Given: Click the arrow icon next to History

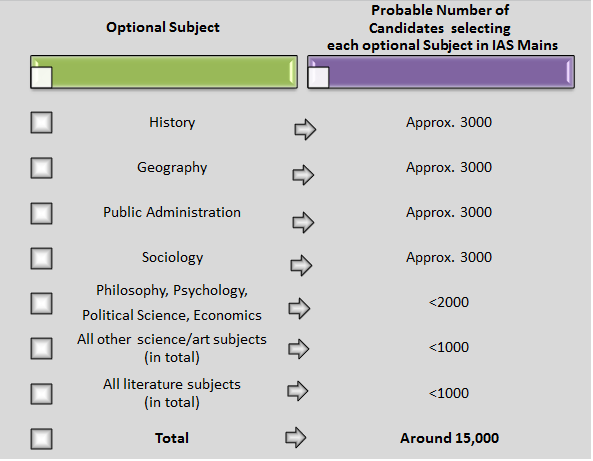Looking at the screenshot, I should (305, 130).
